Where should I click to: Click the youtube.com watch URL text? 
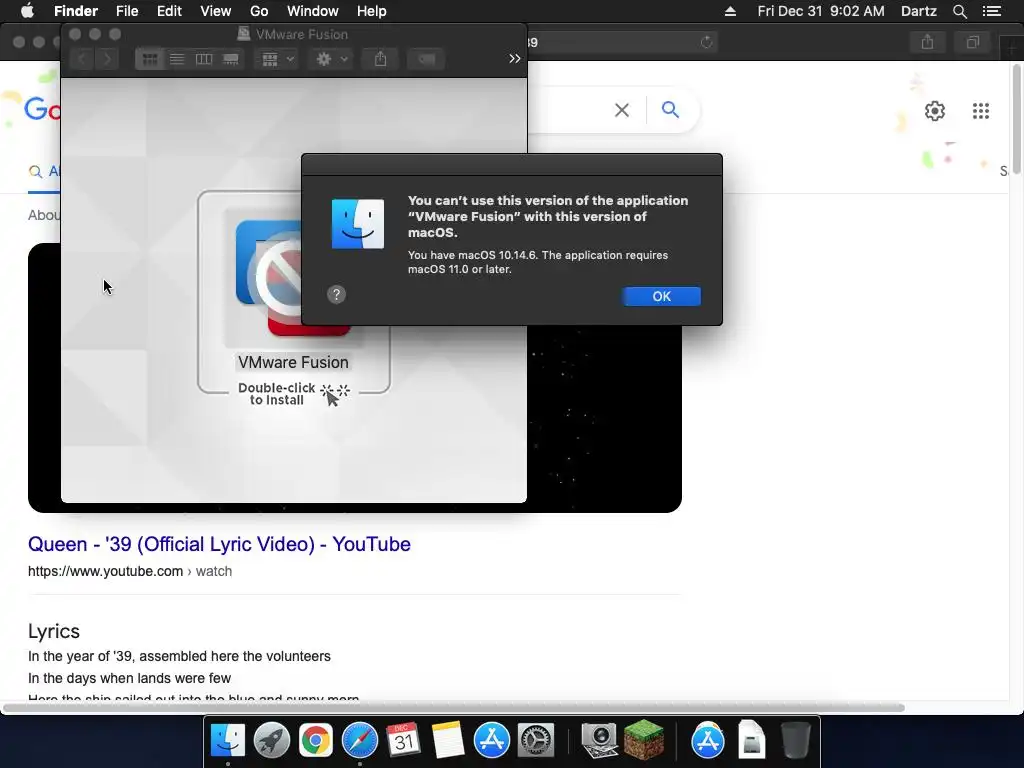(x=130, y=571)
